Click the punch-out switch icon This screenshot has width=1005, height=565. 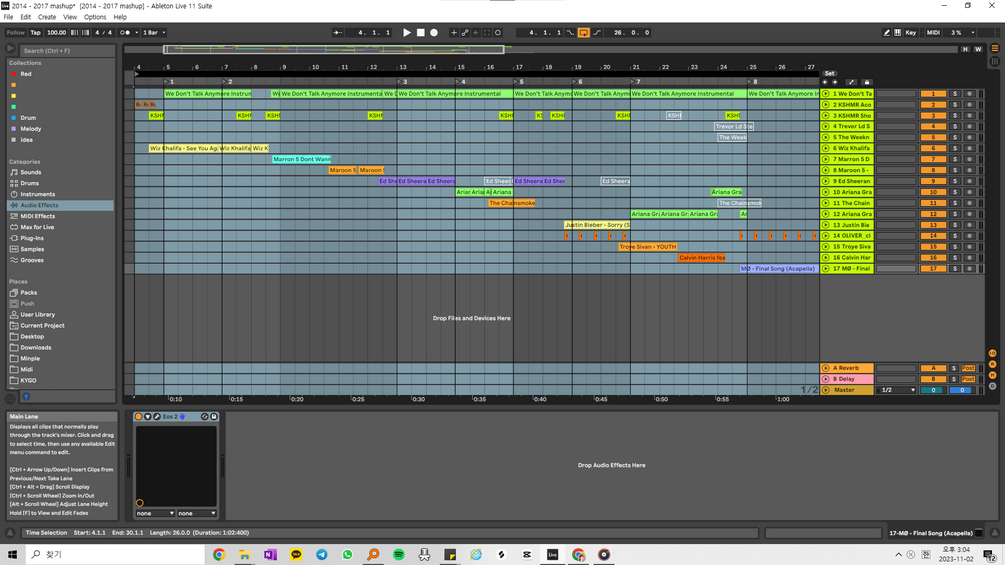[597, 33]
